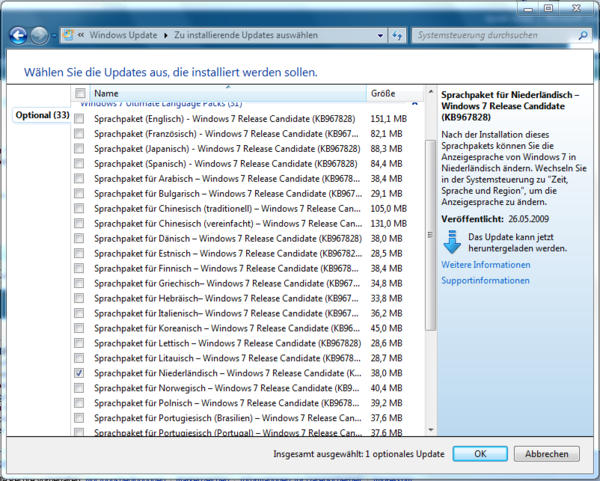600x481 pixels.
Task: Check the Sprachpaket für Polnisch checkbox
Action: 79,403
